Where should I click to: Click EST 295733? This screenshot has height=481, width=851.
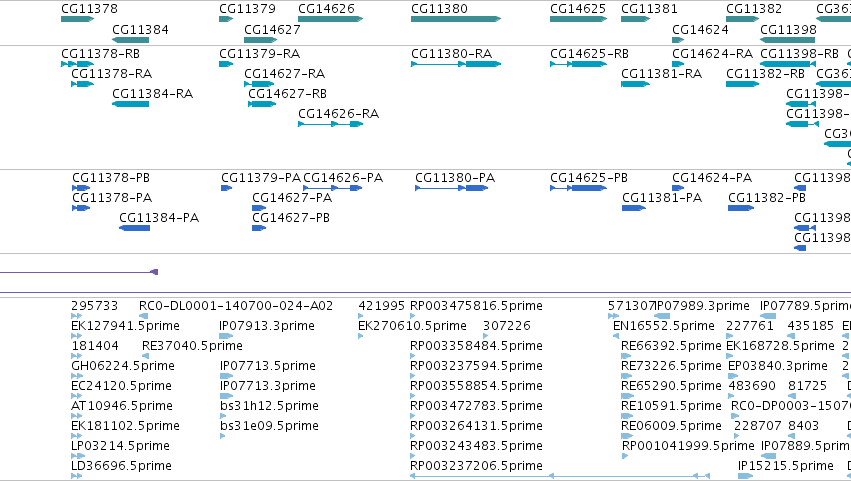[x=94, y=306]
